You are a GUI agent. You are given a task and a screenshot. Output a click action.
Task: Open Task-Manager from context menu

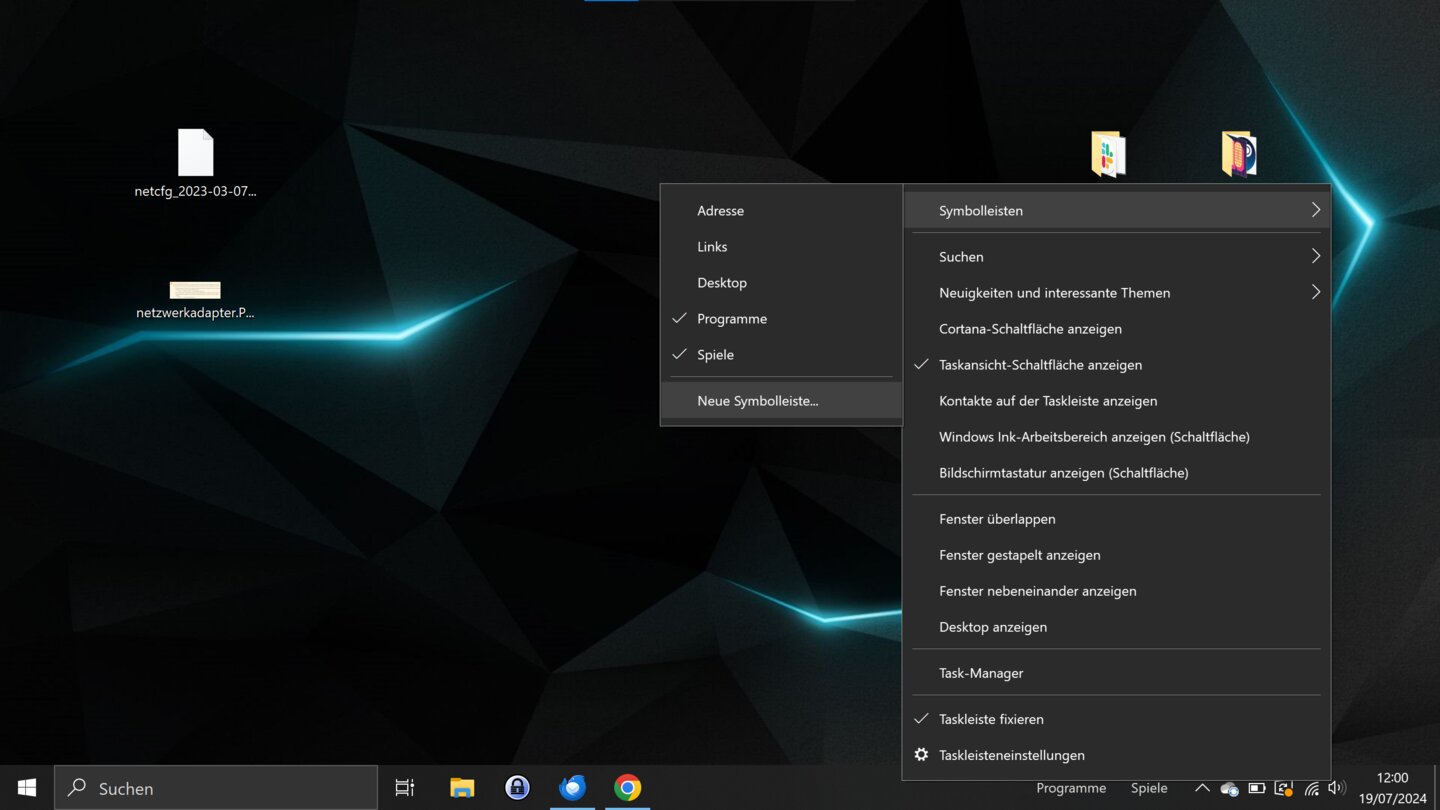point(981,673)
